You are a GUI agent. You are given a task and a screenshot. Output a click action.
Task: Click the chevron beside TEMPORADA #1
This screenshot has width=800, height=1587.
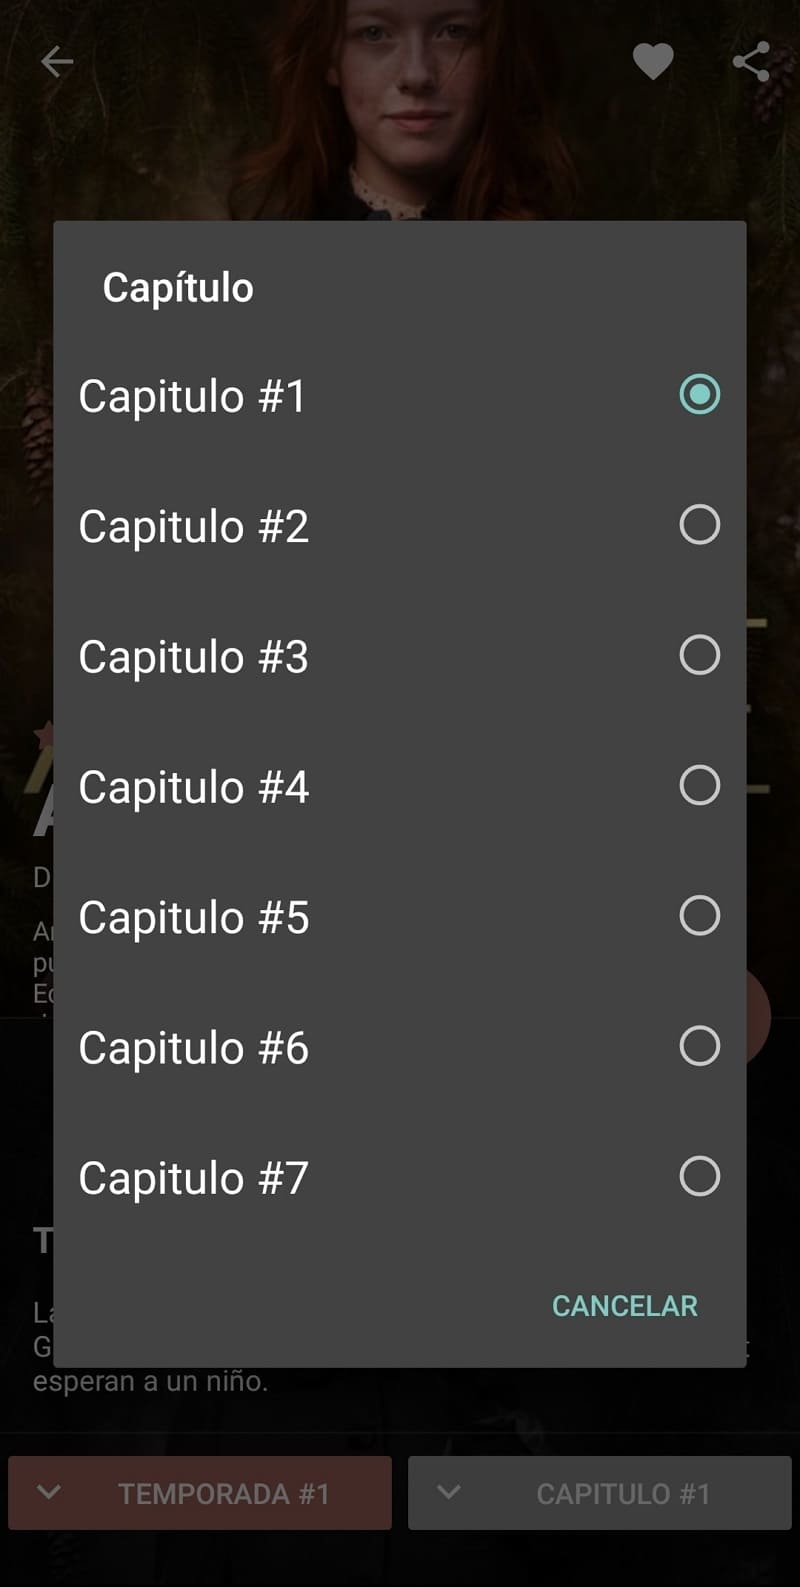click(49, 1492)
